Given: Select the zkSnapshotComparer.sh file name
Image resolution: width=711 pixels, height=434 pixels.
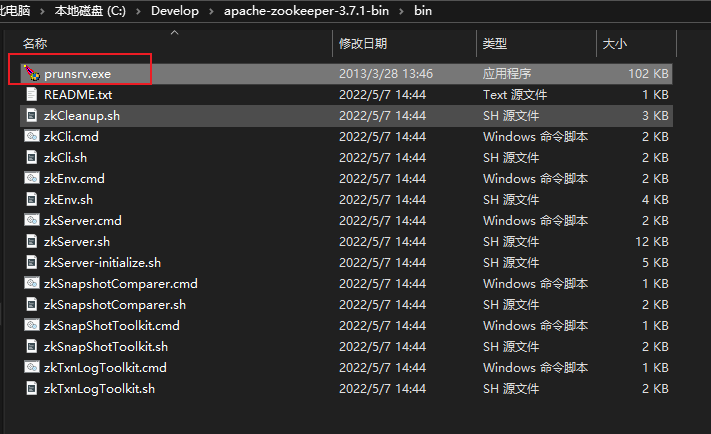Looking at the screenshot, I should coord(115,305).
